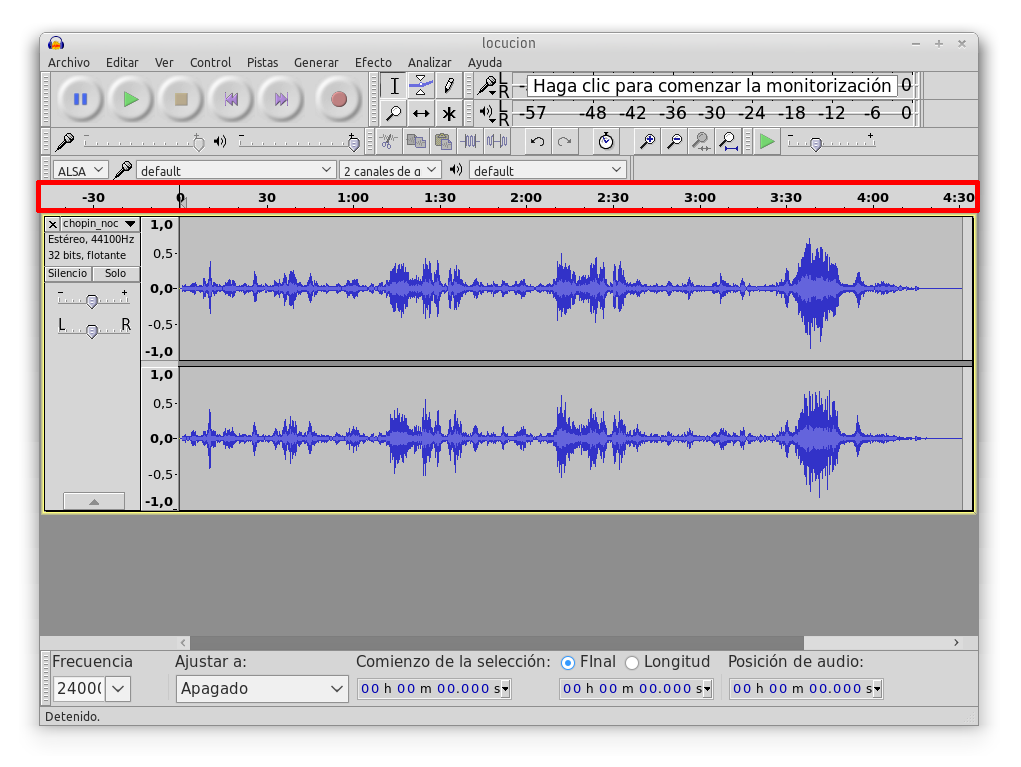Open the 2 canales recording channels dropdown

(x=390, y=171)
